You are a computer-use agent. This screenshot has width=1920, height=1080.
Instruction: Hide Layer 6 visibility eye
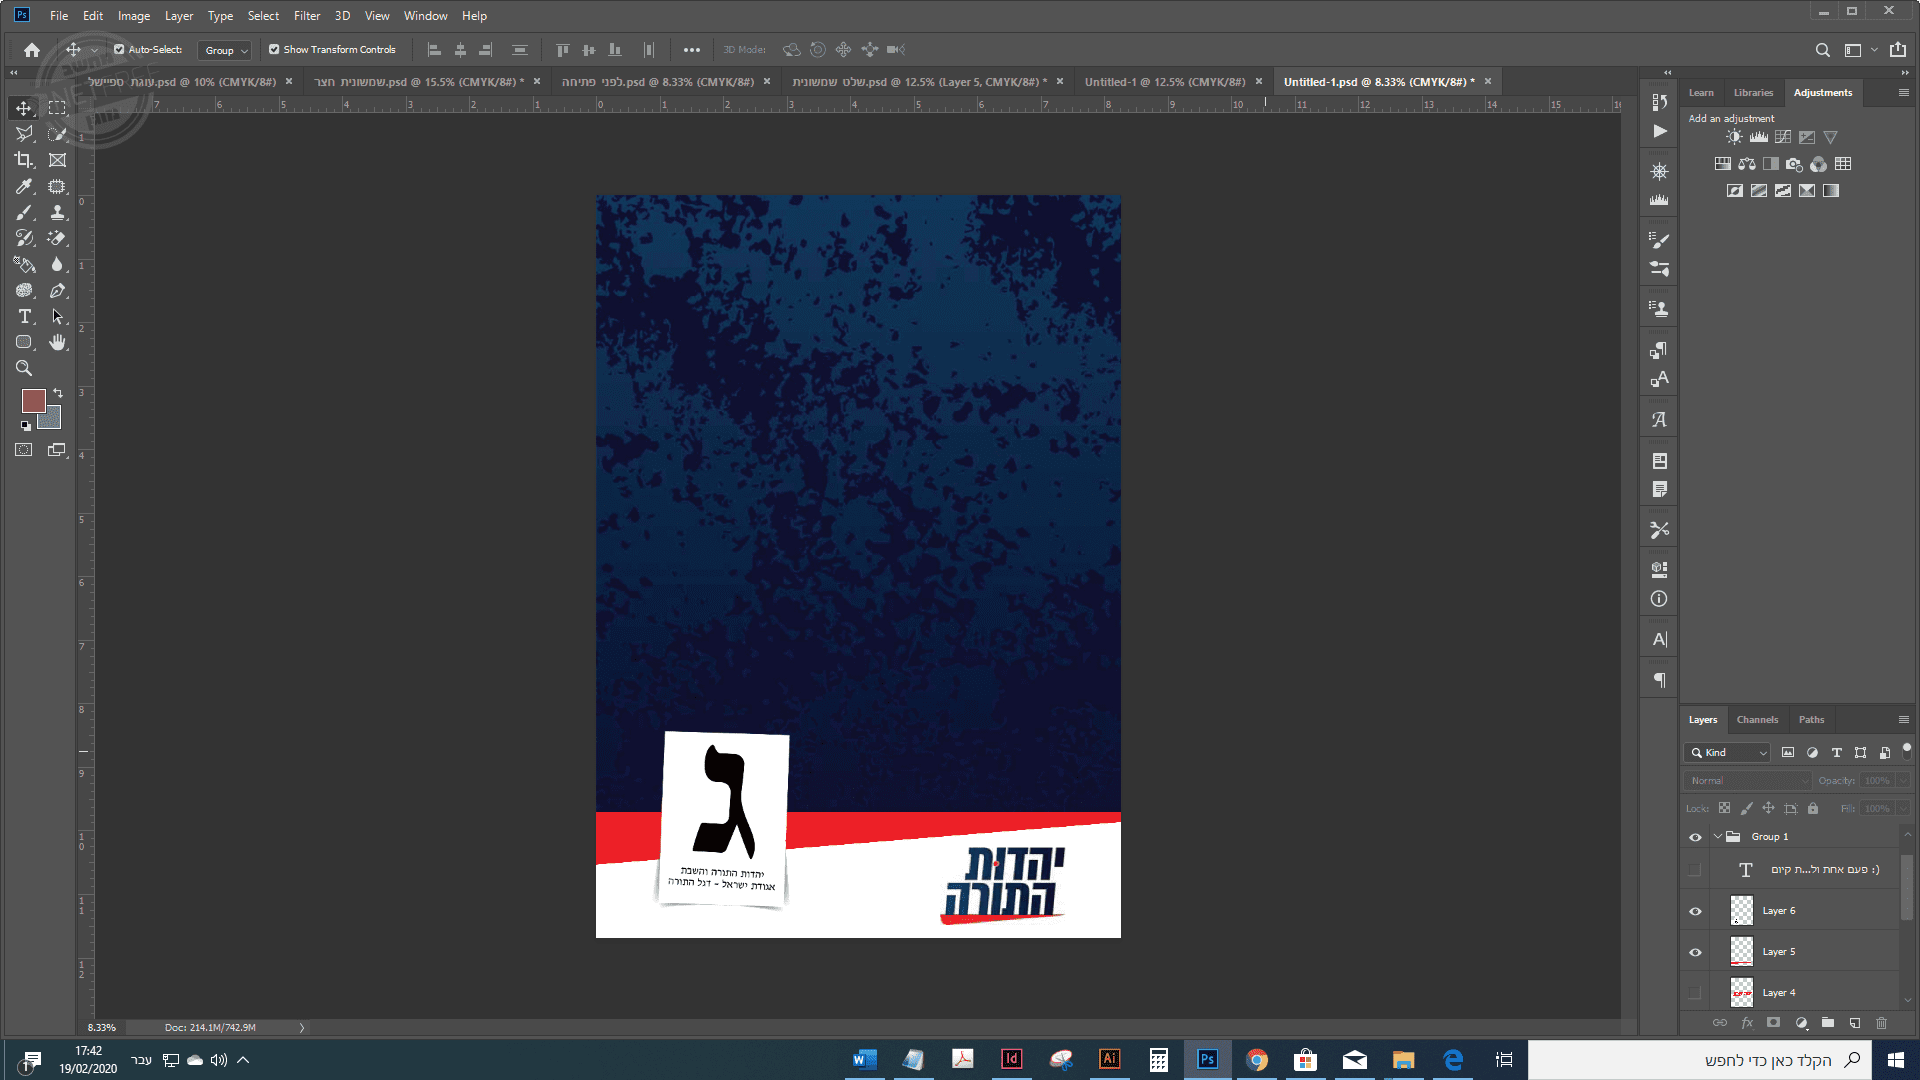(x=1695, y=911)
